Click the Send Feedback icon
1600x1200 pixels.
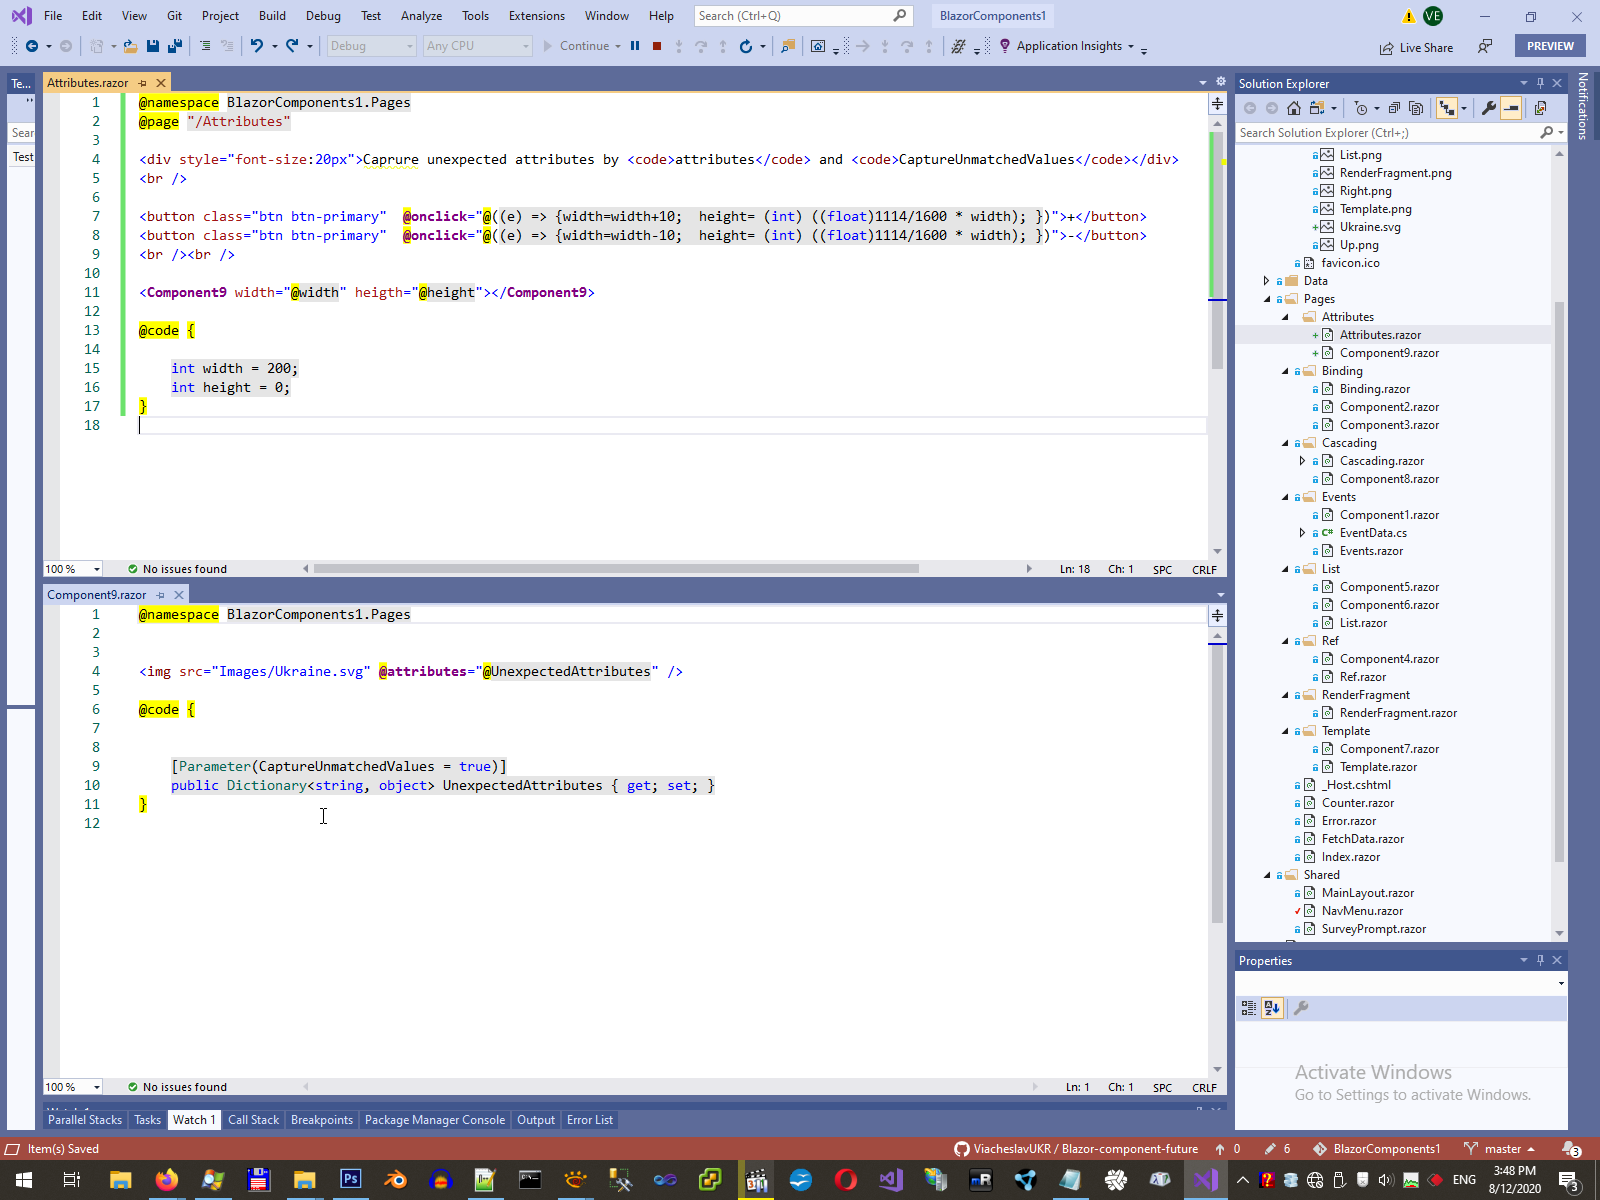coord(1486,46)
